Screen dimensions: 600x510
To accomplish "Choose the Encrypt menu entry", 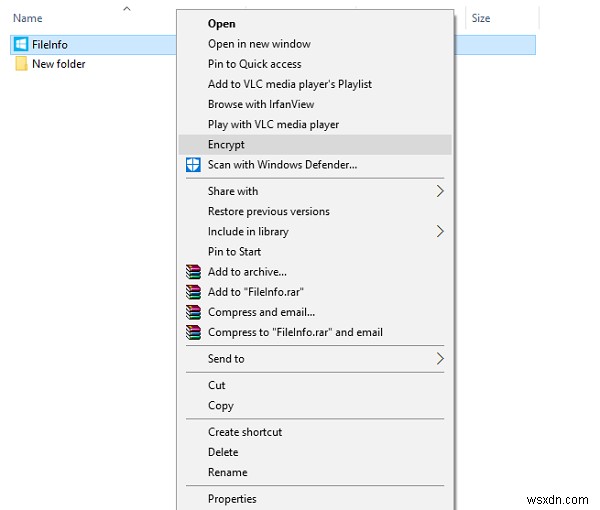I will [x=315, y=145].
